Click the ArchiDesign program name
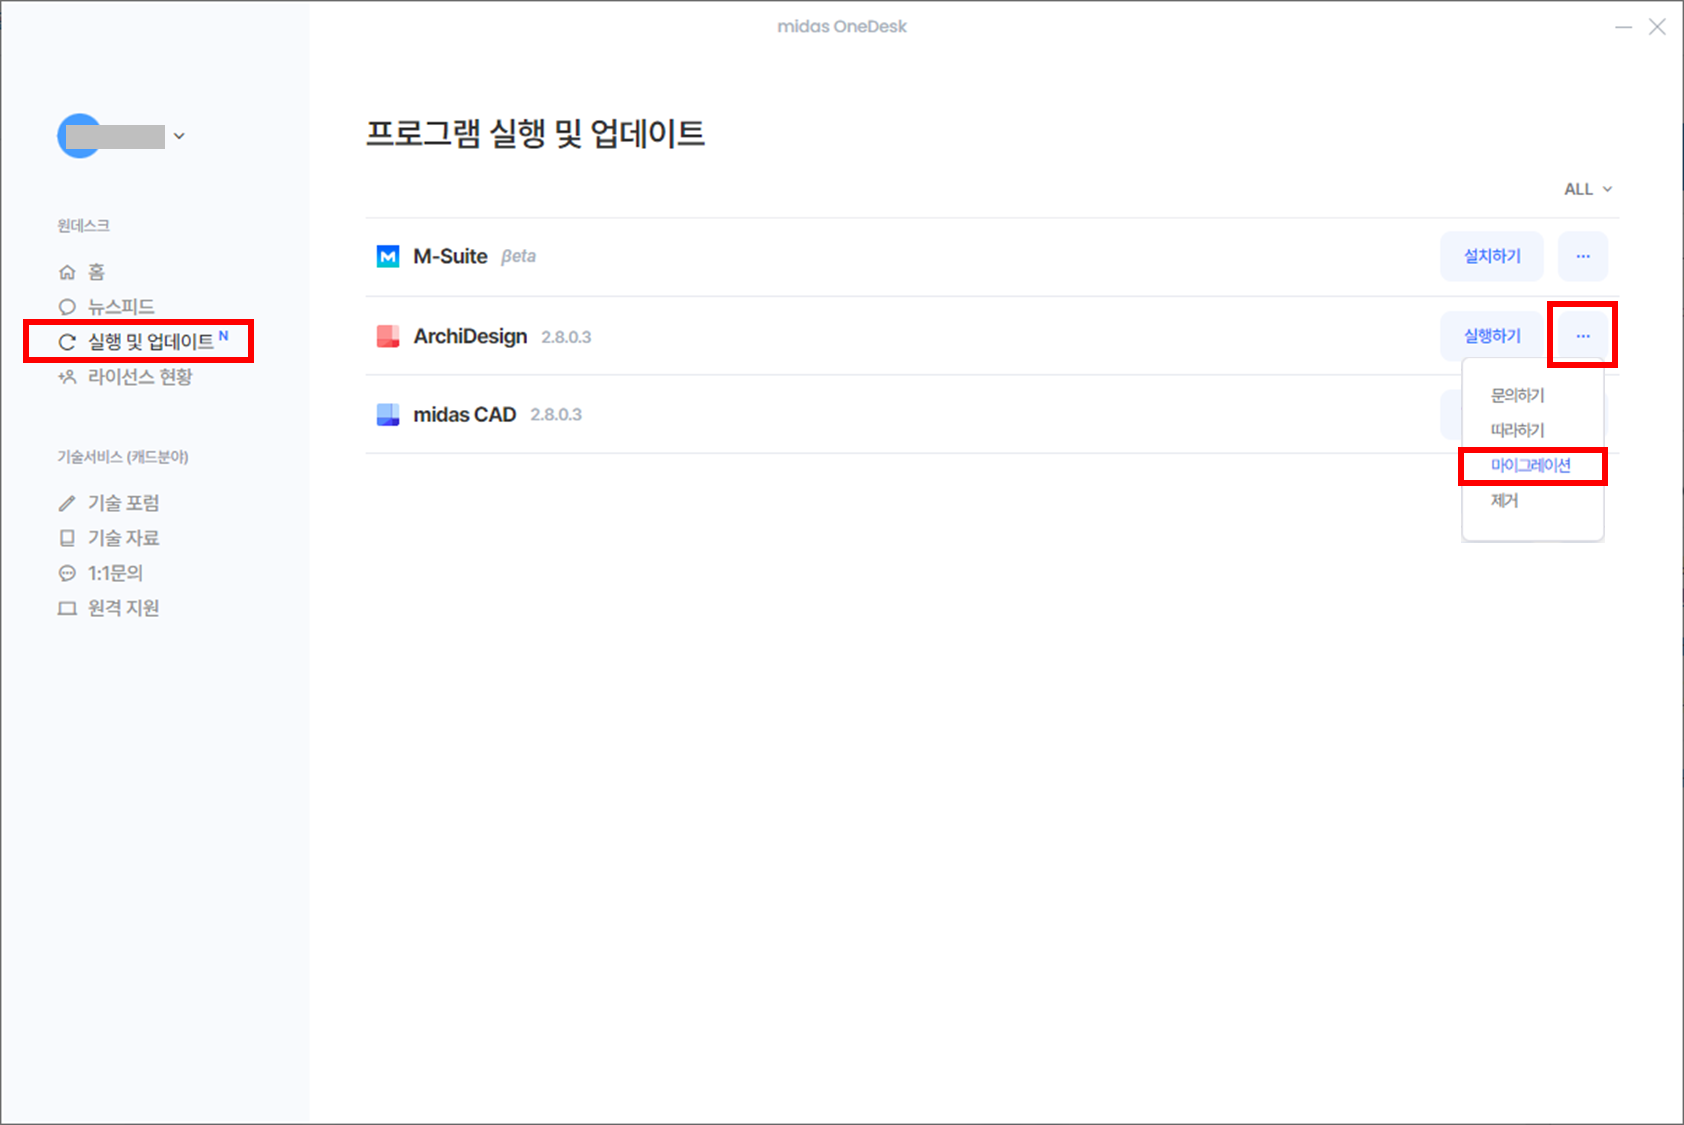This screenshot has width=1684, height=1125. coord(470,337)
